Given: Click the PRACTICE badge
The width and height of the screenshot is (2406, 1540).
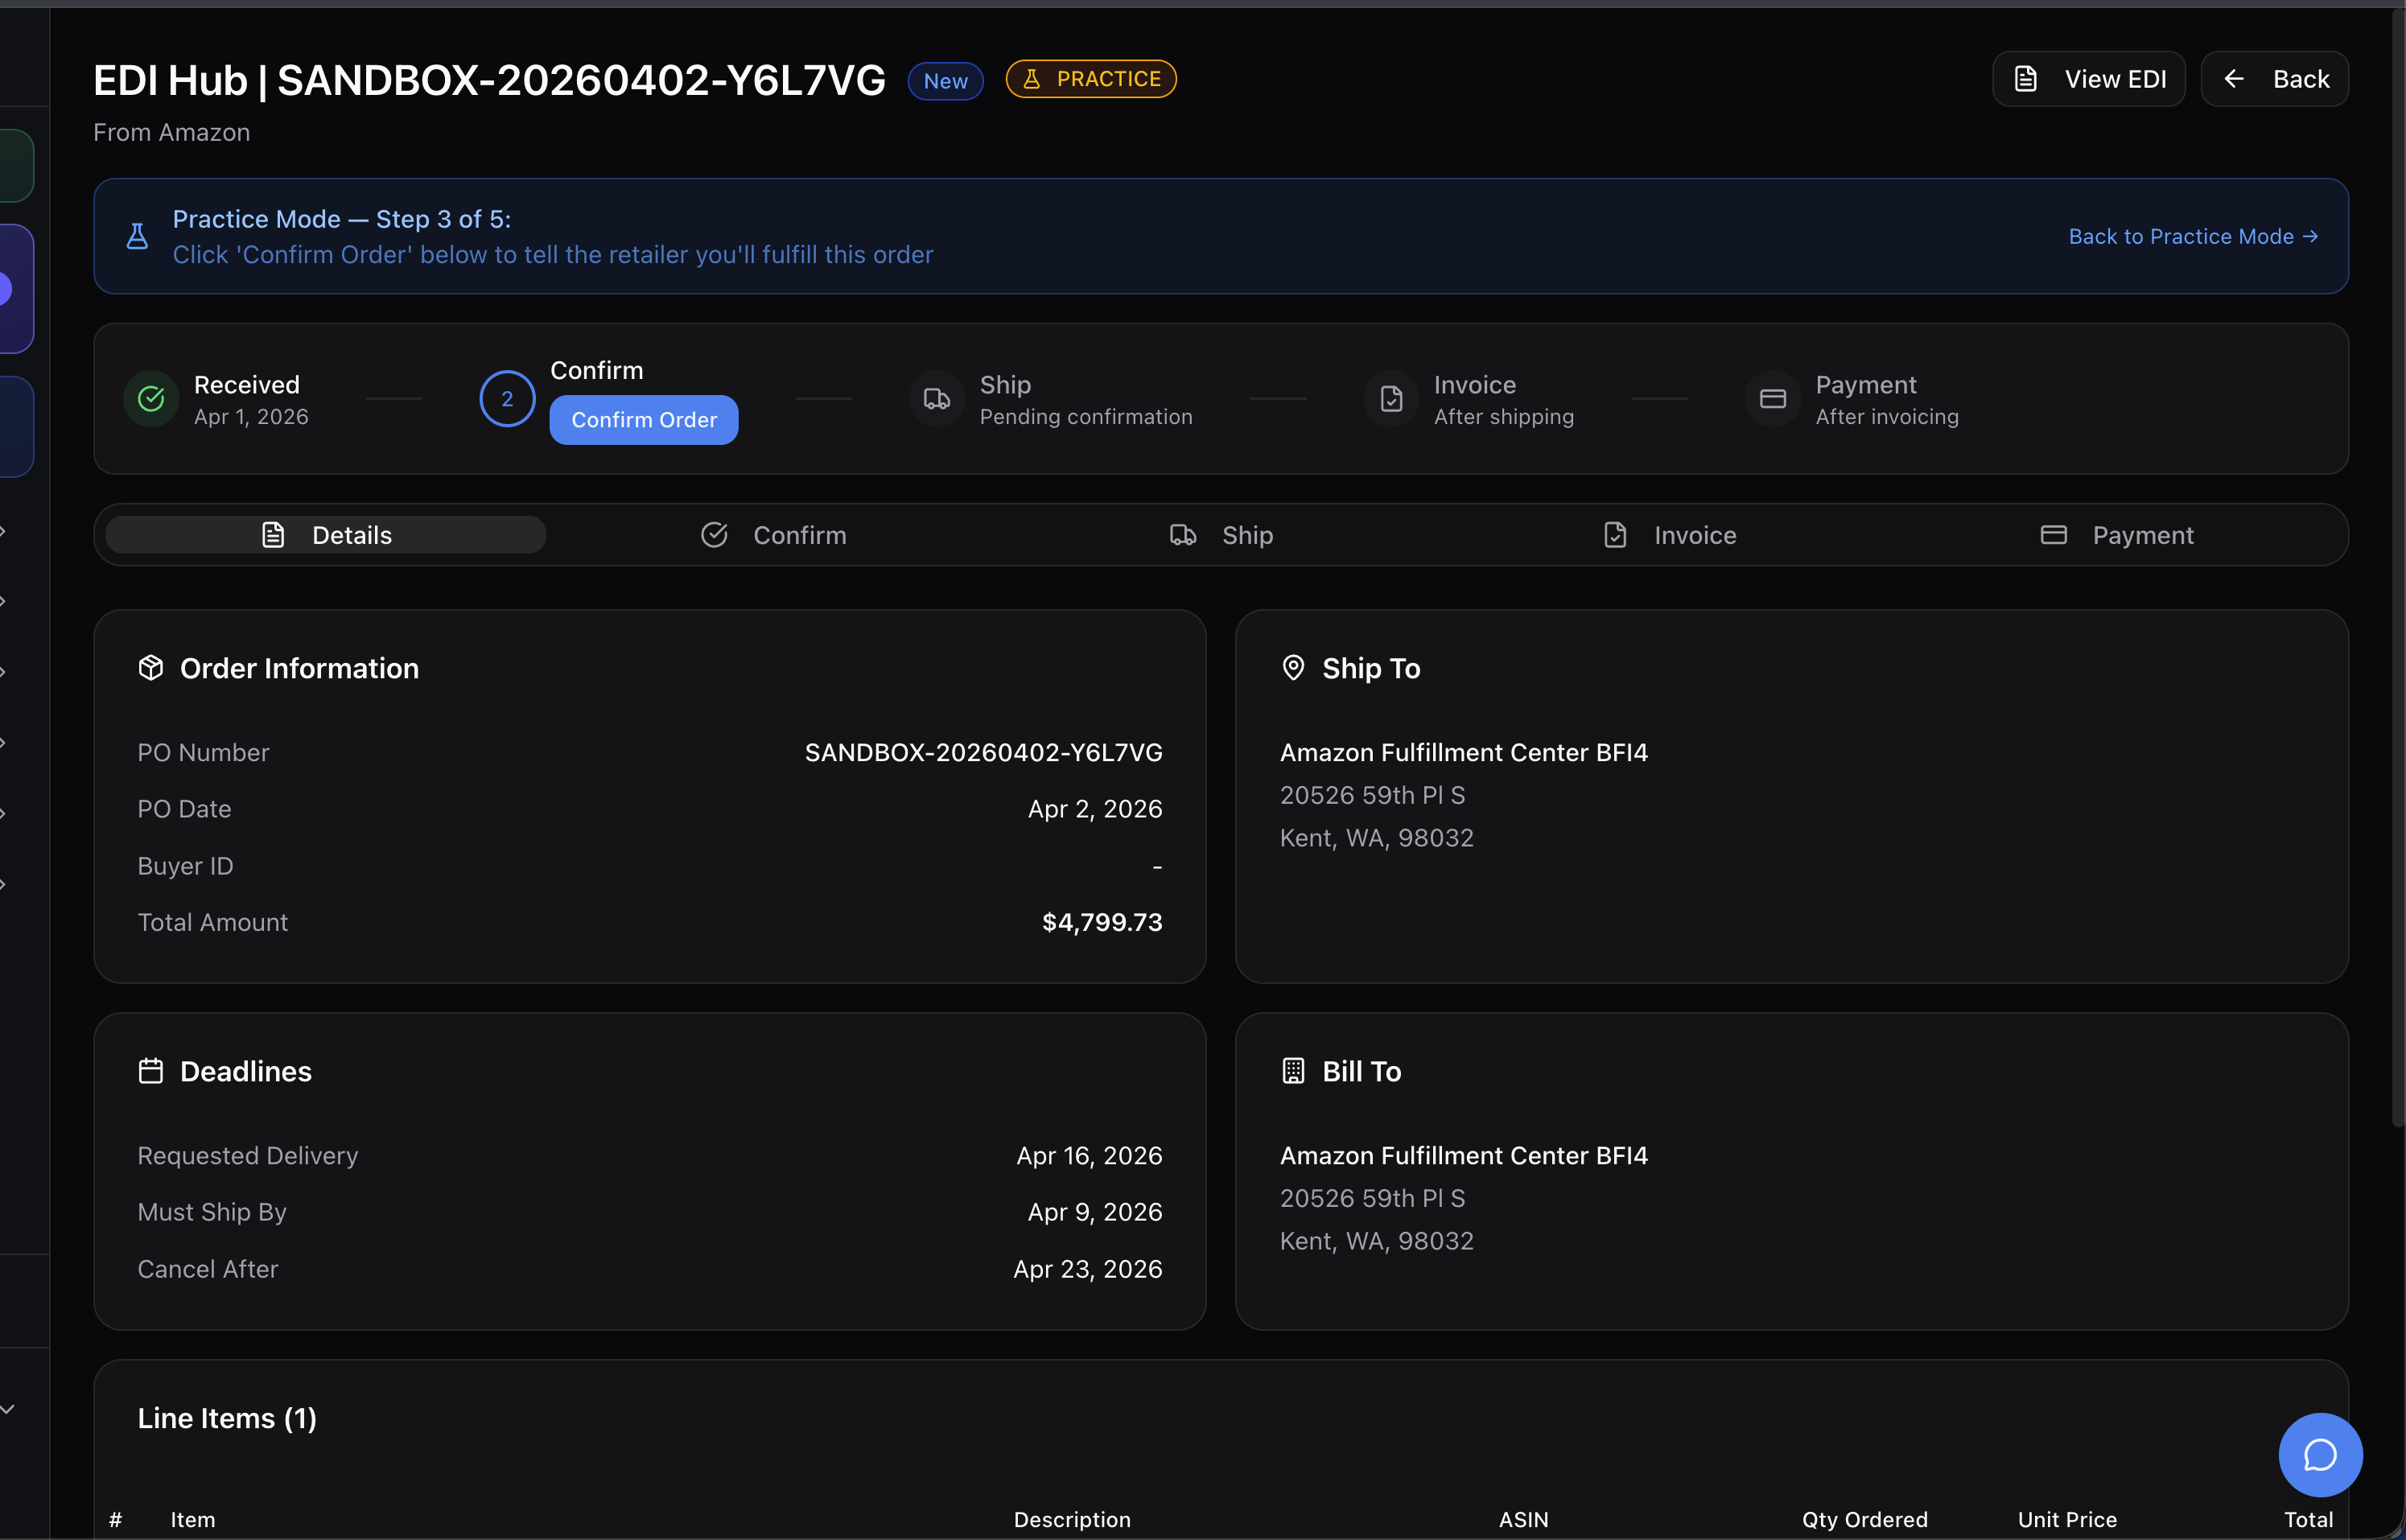Looking at the screenshot, I should [x=1091, y=79].
